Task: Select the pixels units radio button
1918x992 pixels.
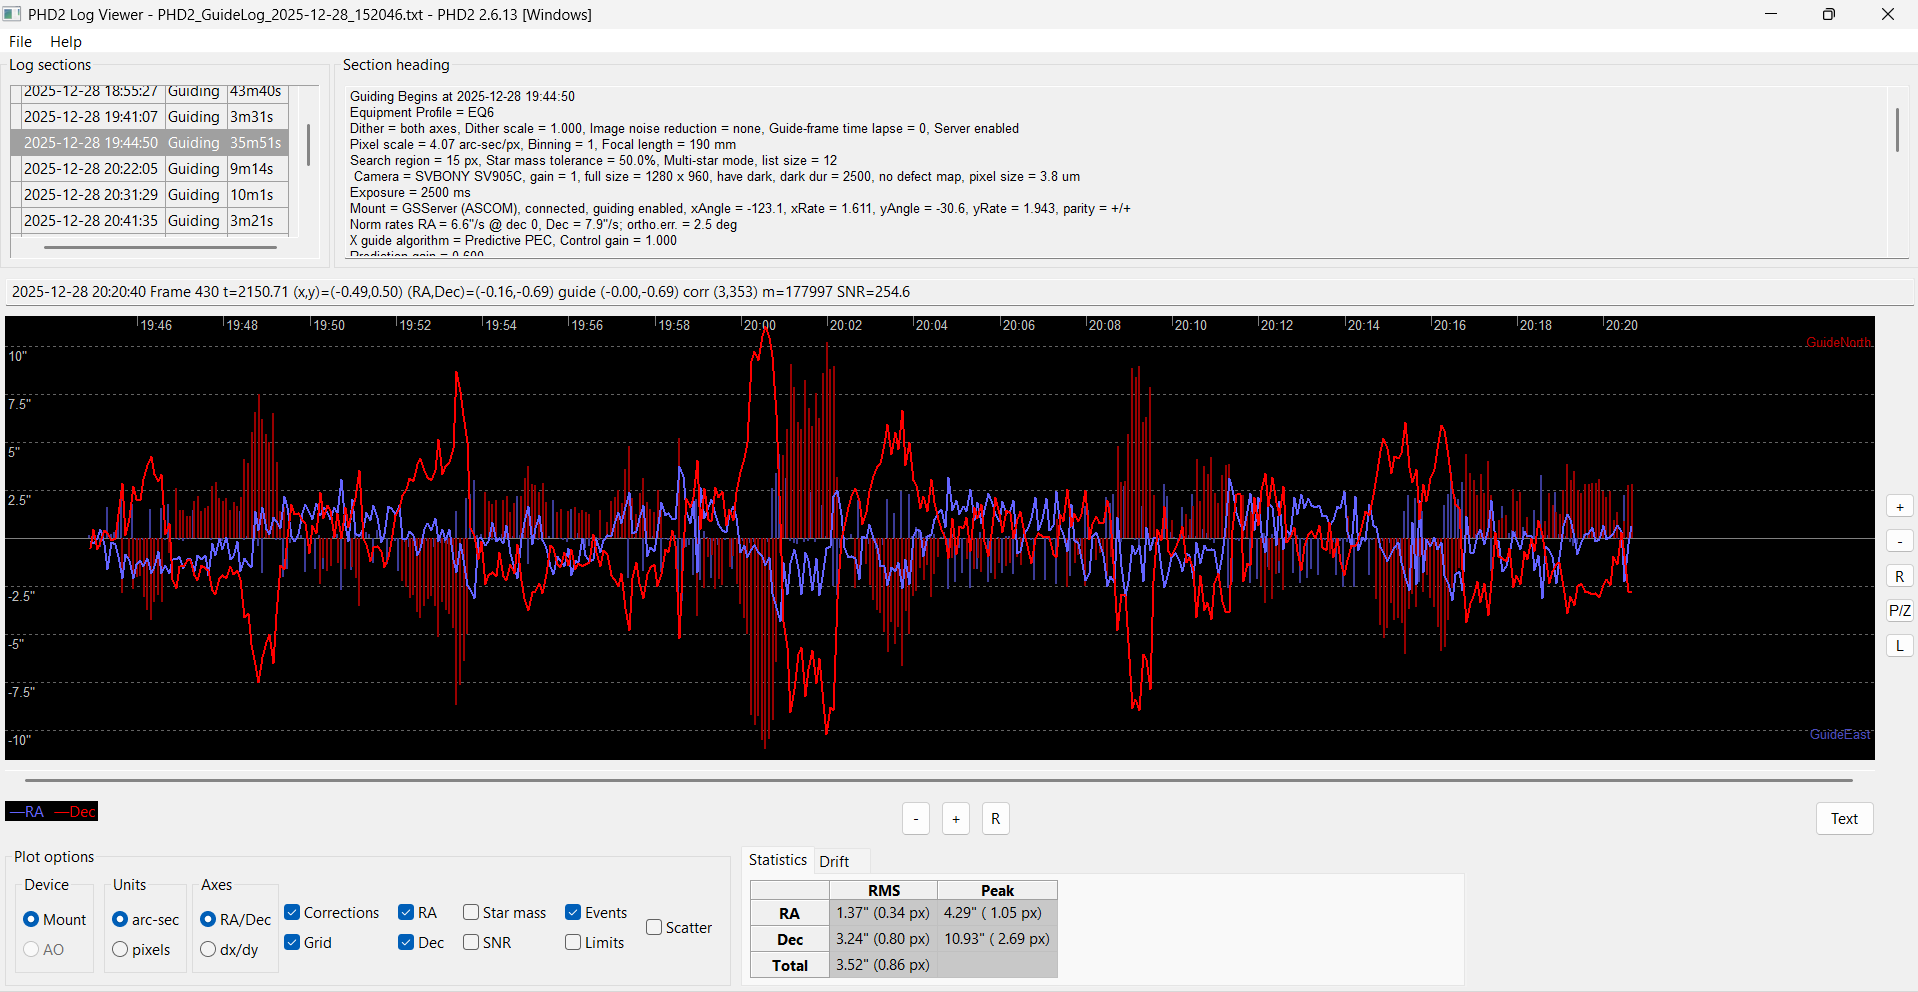Action: (121, 949)
